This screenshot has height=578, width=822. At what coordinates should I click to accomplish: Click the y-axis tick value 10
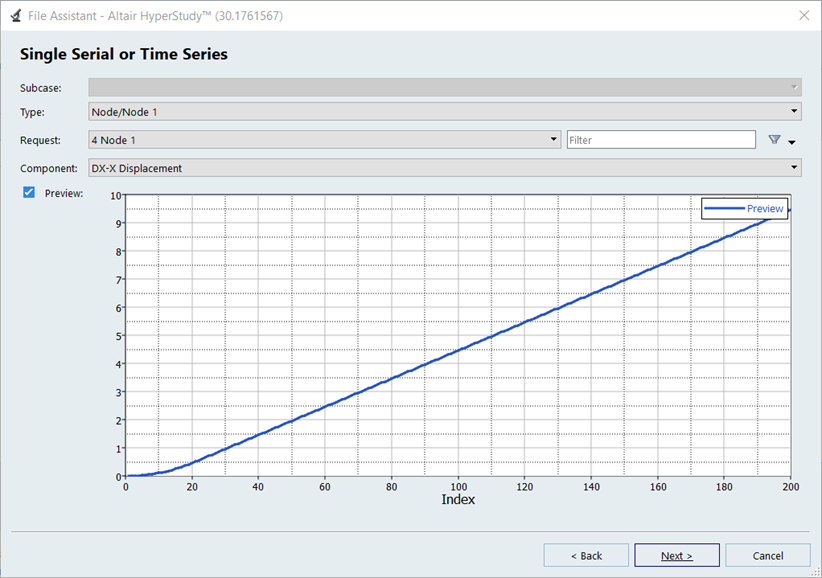115,196
